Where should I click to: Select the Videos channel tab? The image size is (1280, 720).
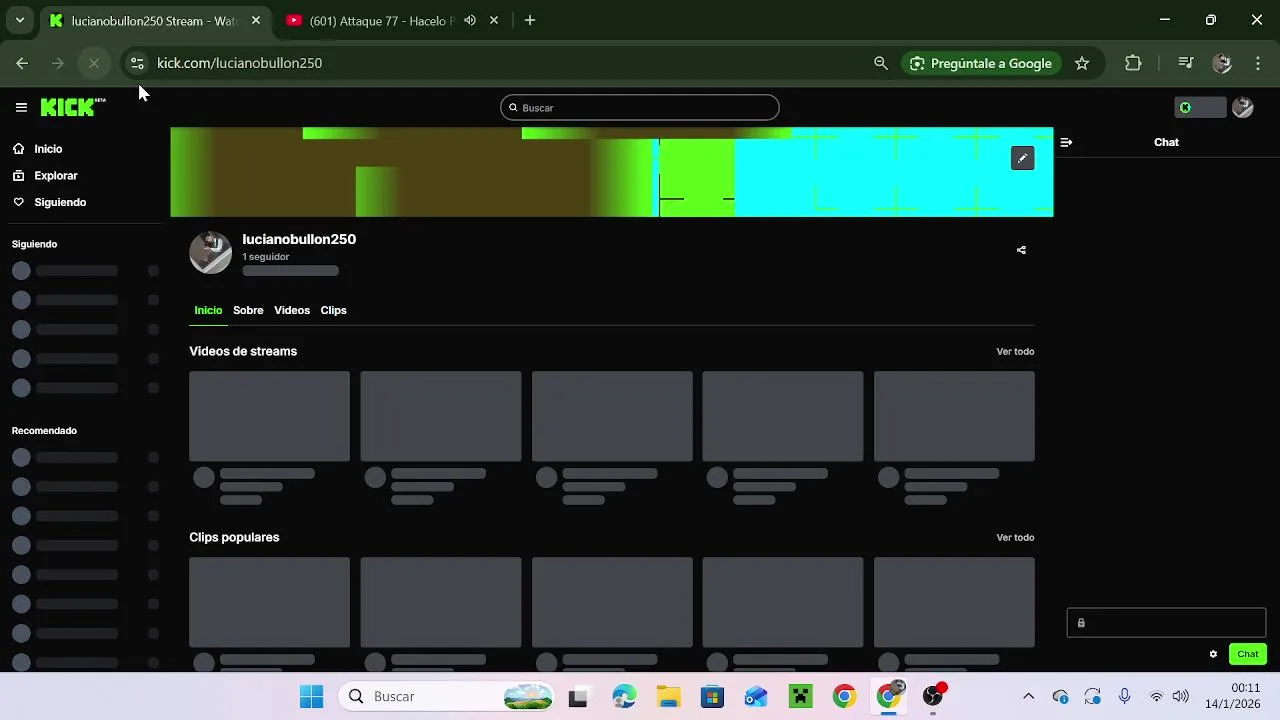(x=292, y=310)
